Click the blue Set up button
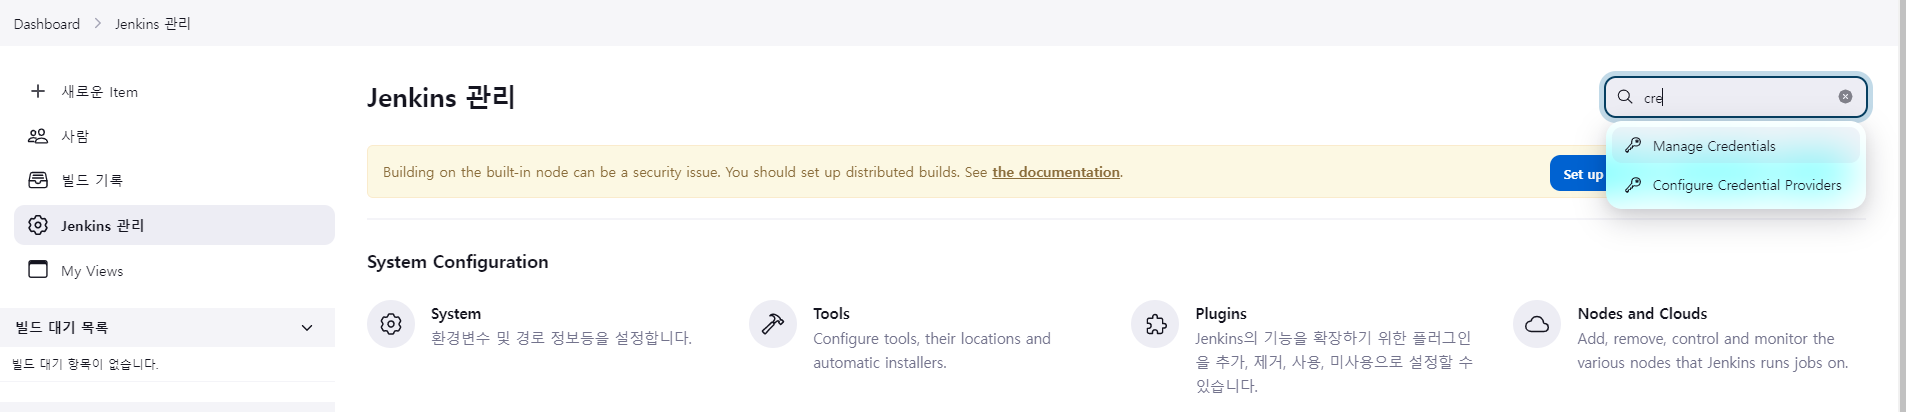Image resolution: width=1906 pixels, height=412 pixels. pyautogui.click(x=1578, y=174)
